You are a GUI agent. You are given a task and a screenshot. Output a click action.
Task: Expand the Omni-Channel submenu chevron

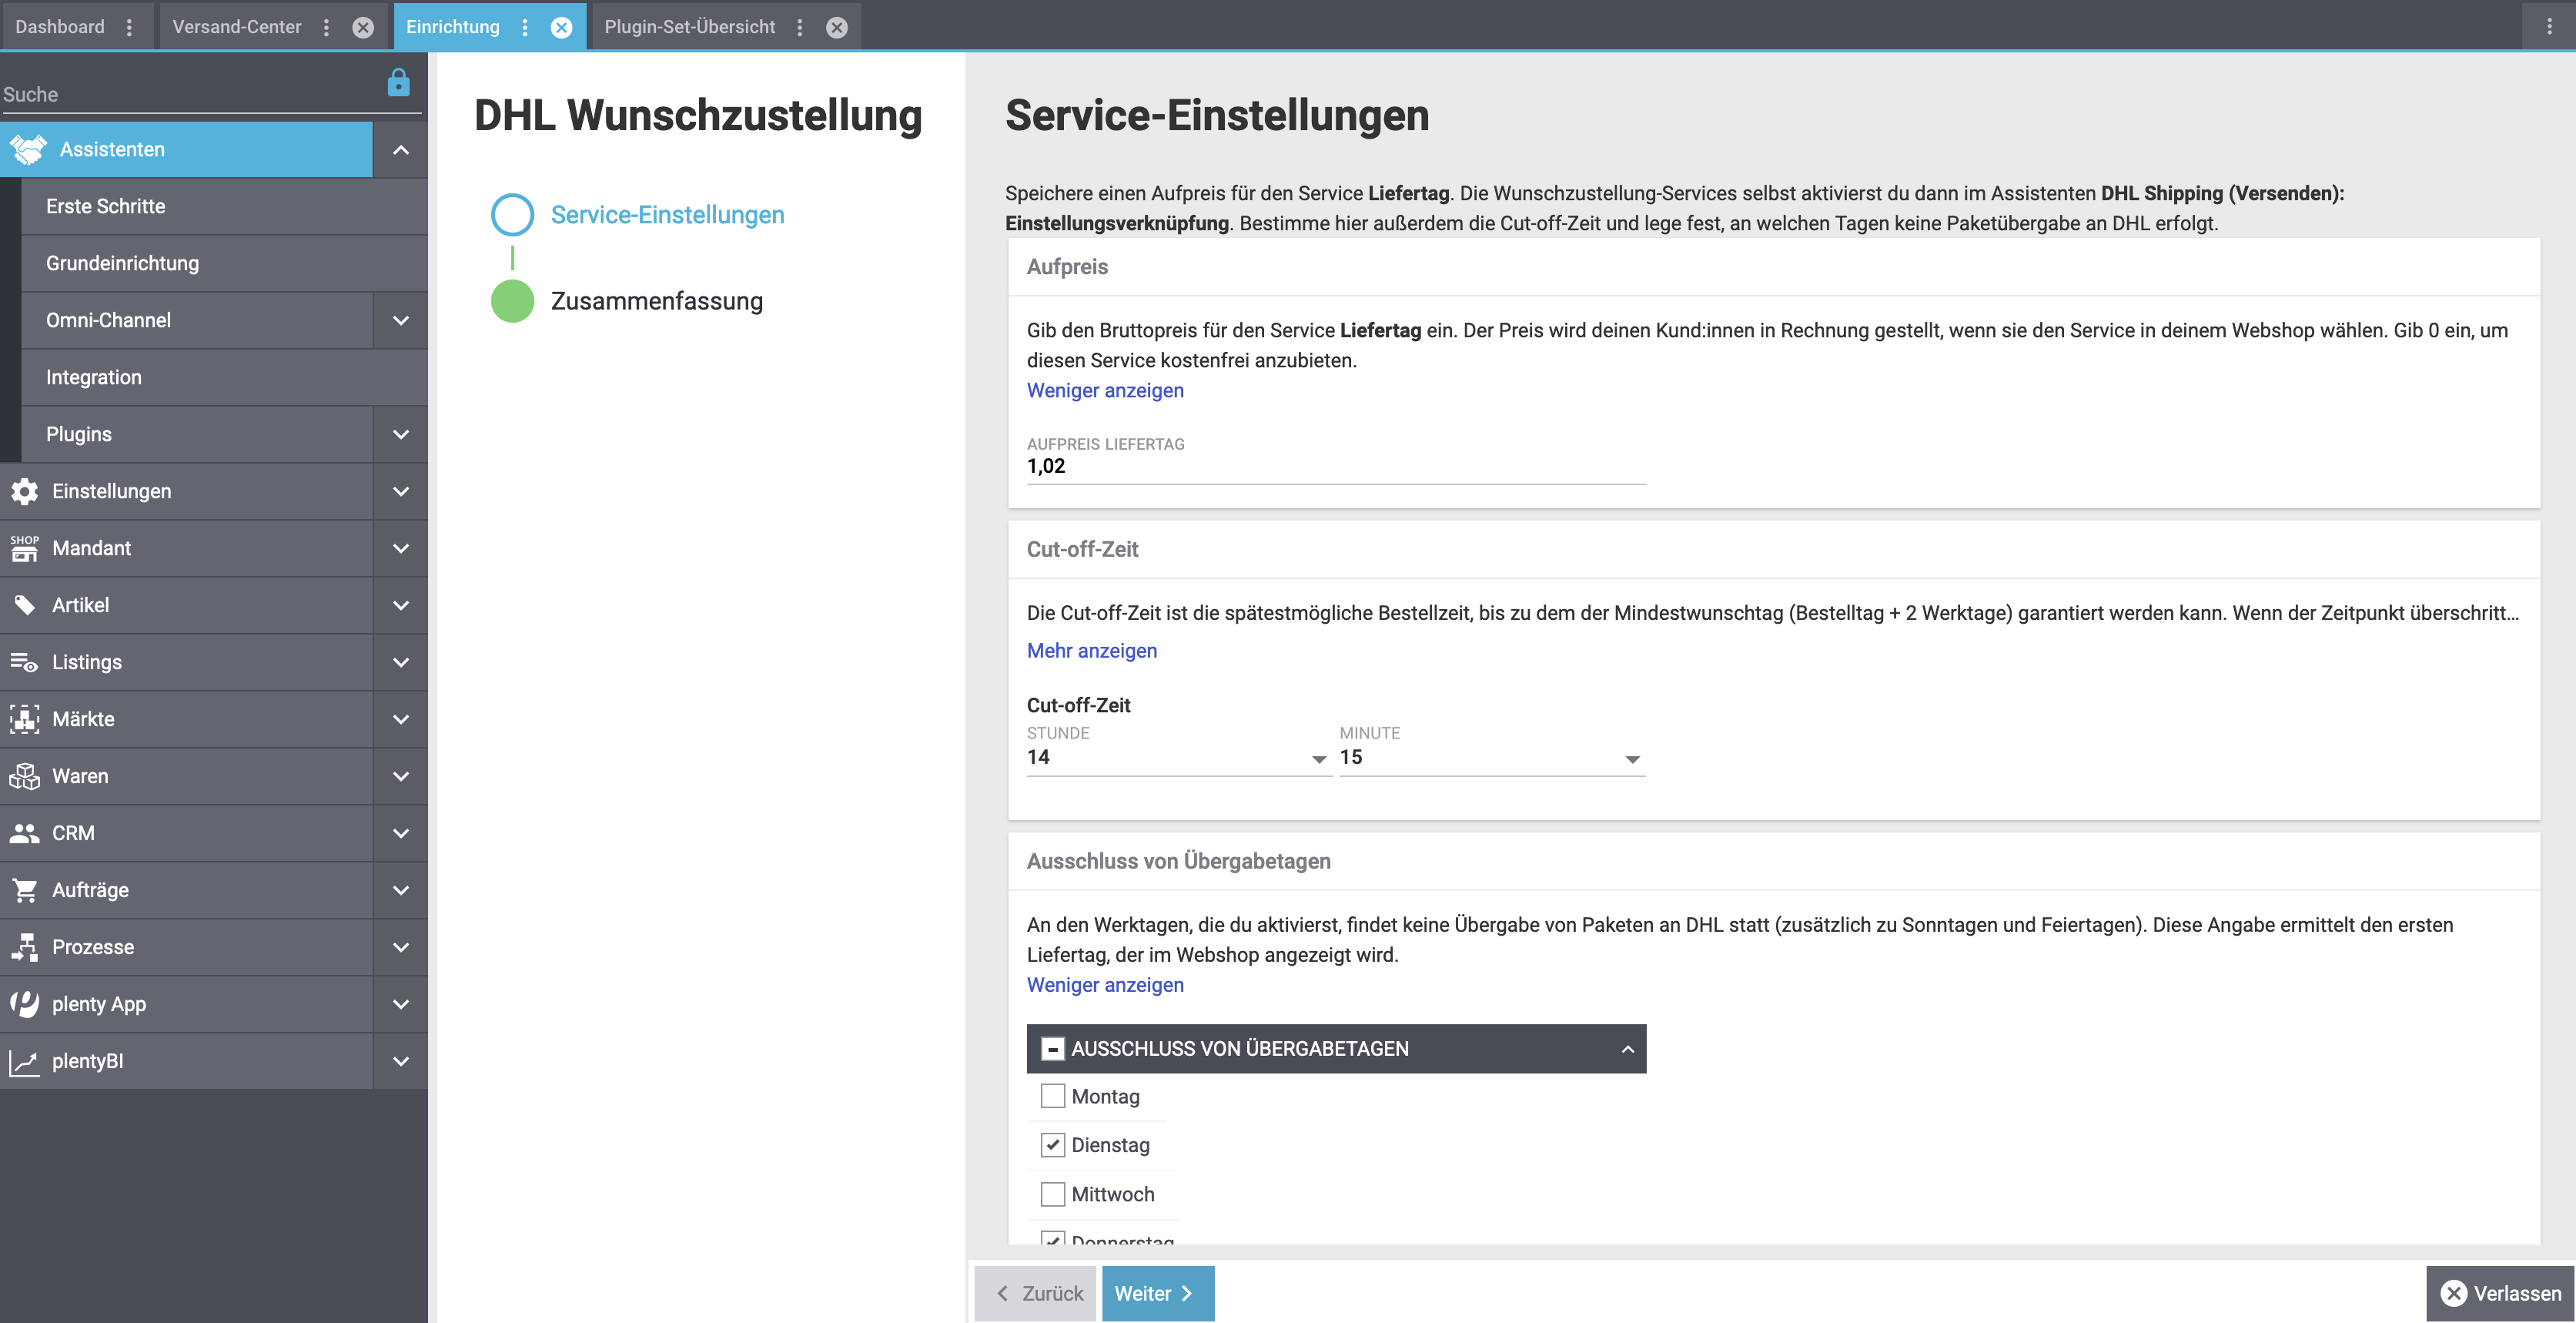(x=401, y=321)
